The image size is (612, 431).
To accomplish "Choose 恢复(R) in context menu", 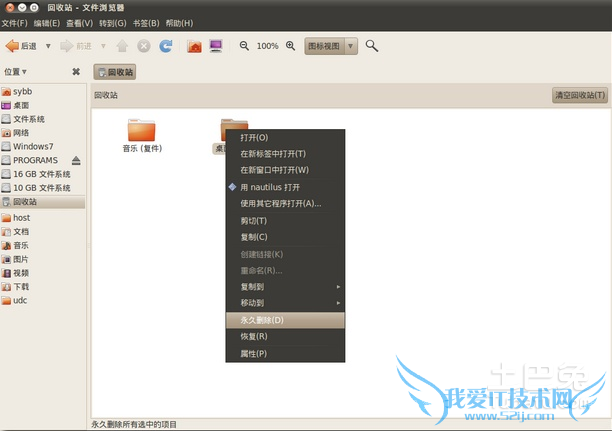I will tap(285, 336).
